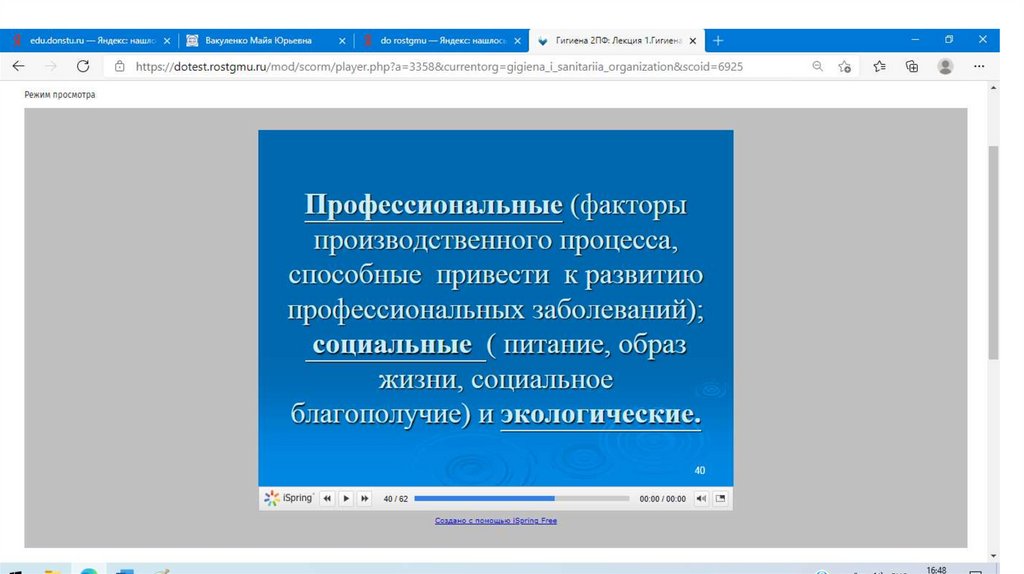Open the browser profile menu
Viewport: 1024px width, 574px height.
pyautogui.click(x=945, y=66)
